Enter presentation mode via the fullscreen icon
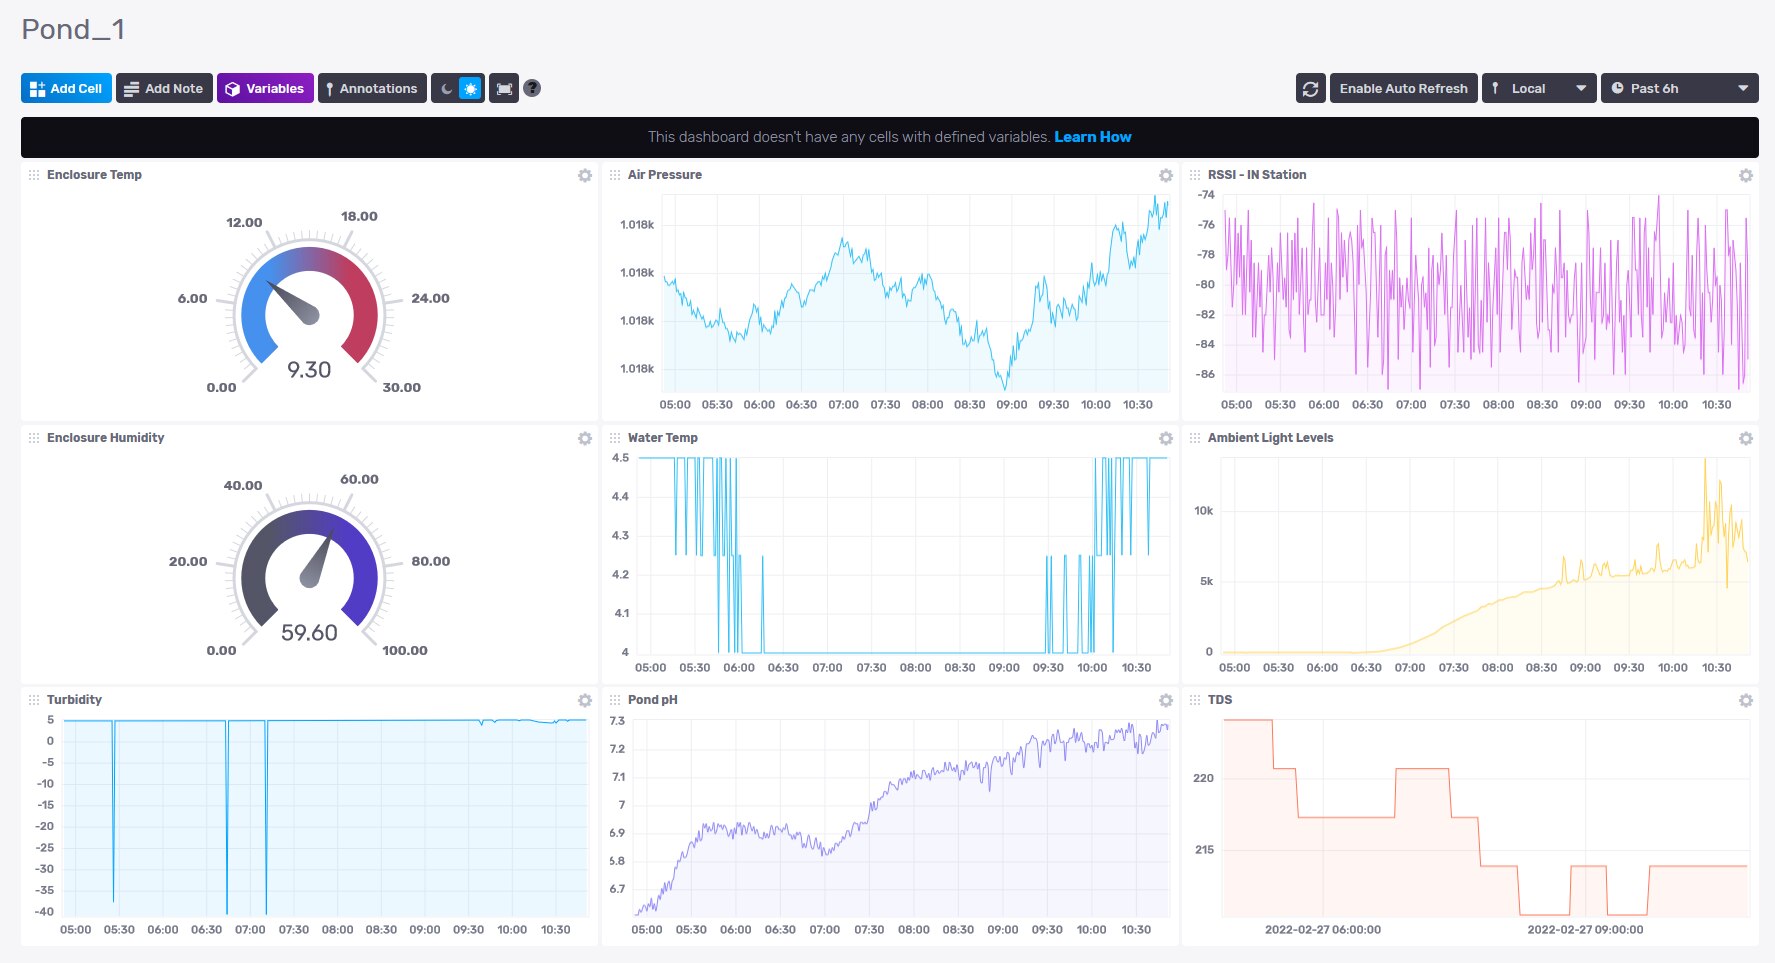Image resolution: width=1775 pixels, height=963 pixels. pyautogui.click(x=504, y=89)
